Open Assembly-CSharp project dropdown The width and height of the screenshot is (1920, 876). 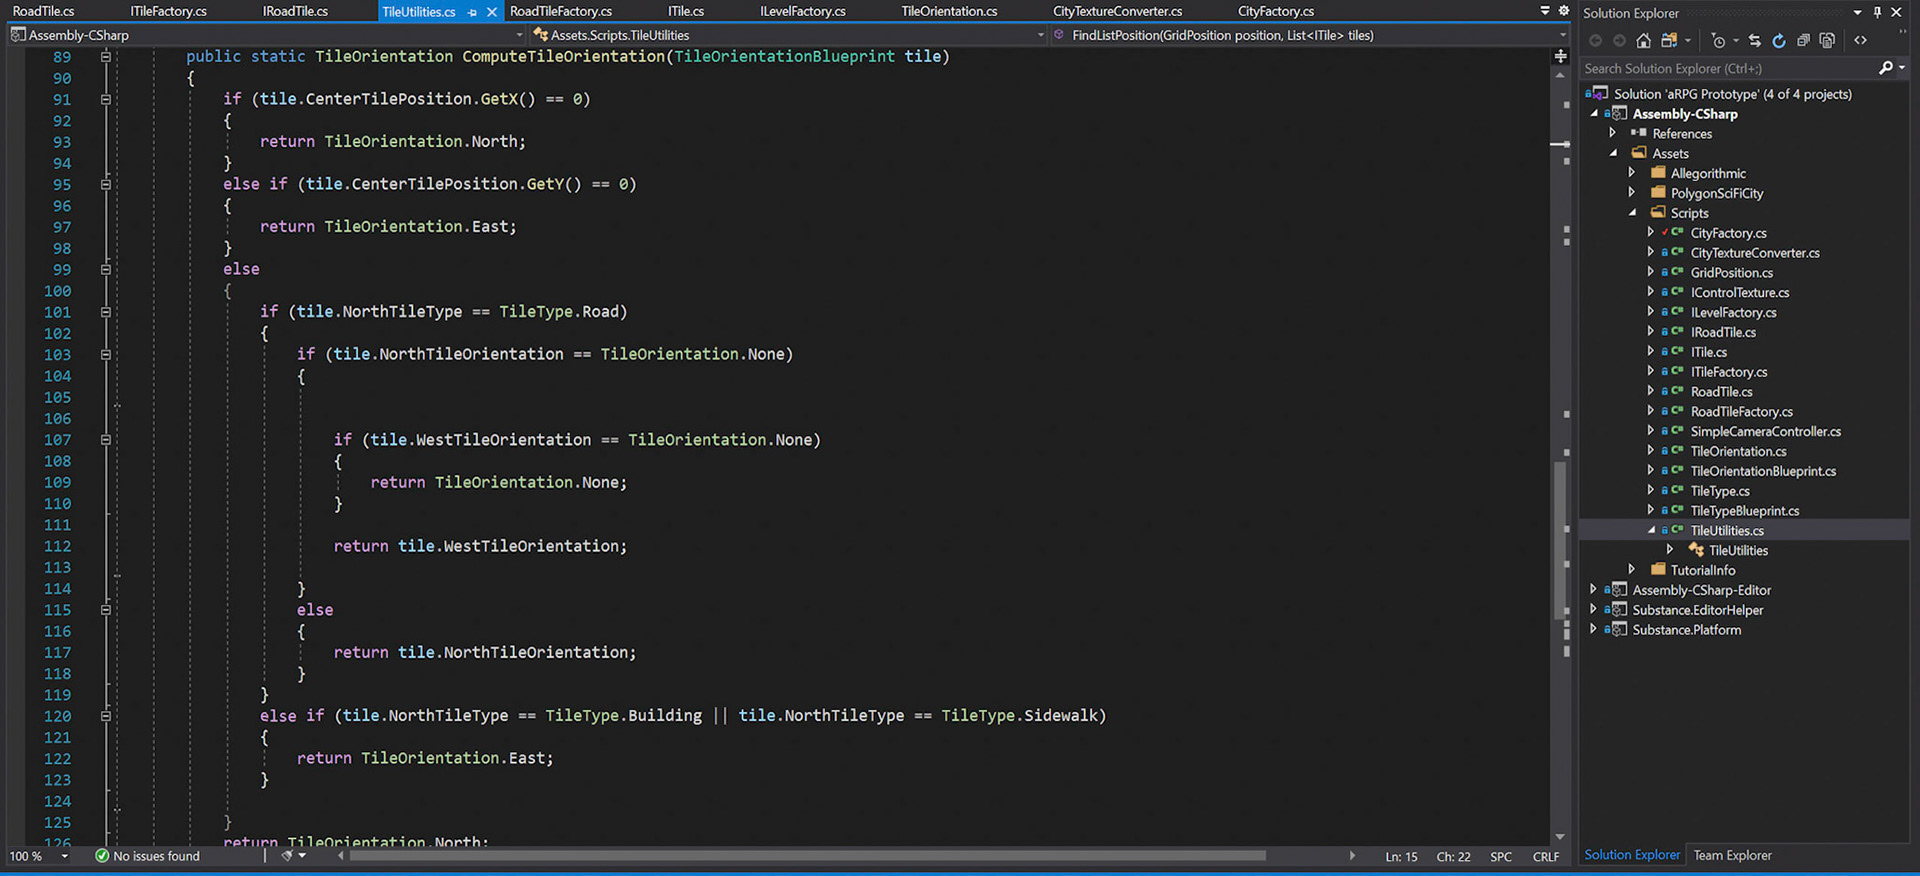tap(519, 35)
